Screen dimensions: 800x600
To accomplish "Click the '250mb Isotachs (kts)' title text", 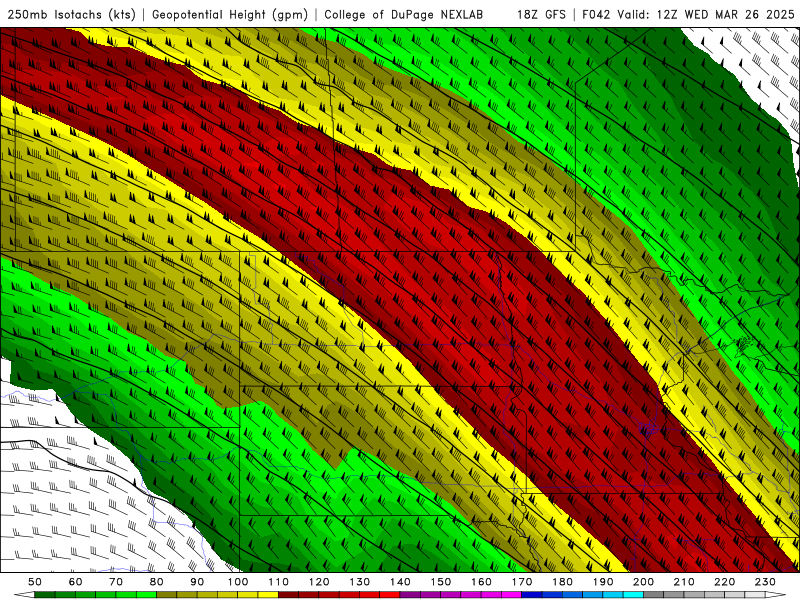I will 71,15.
